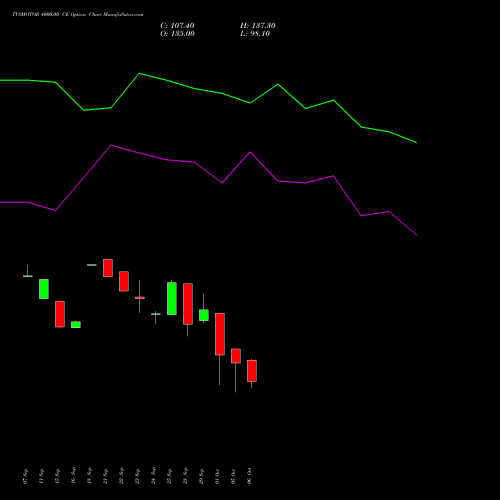Select the close value C: 107.40

click(x=177, y=26)
